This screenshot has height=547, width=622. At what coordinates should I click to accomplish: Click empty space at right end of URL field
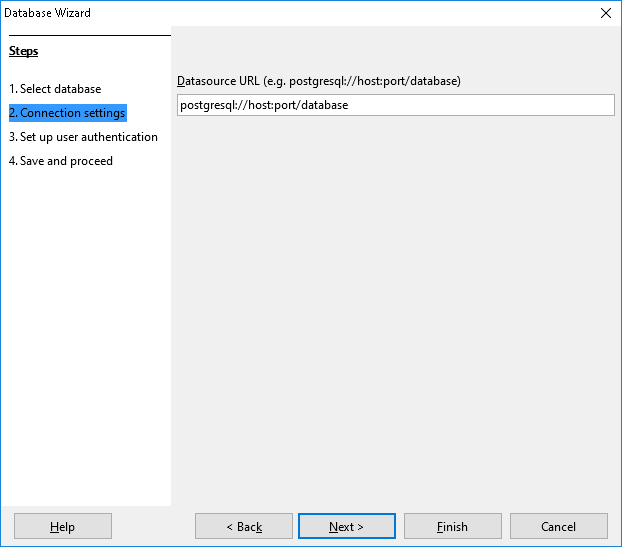tap(560, 105)
